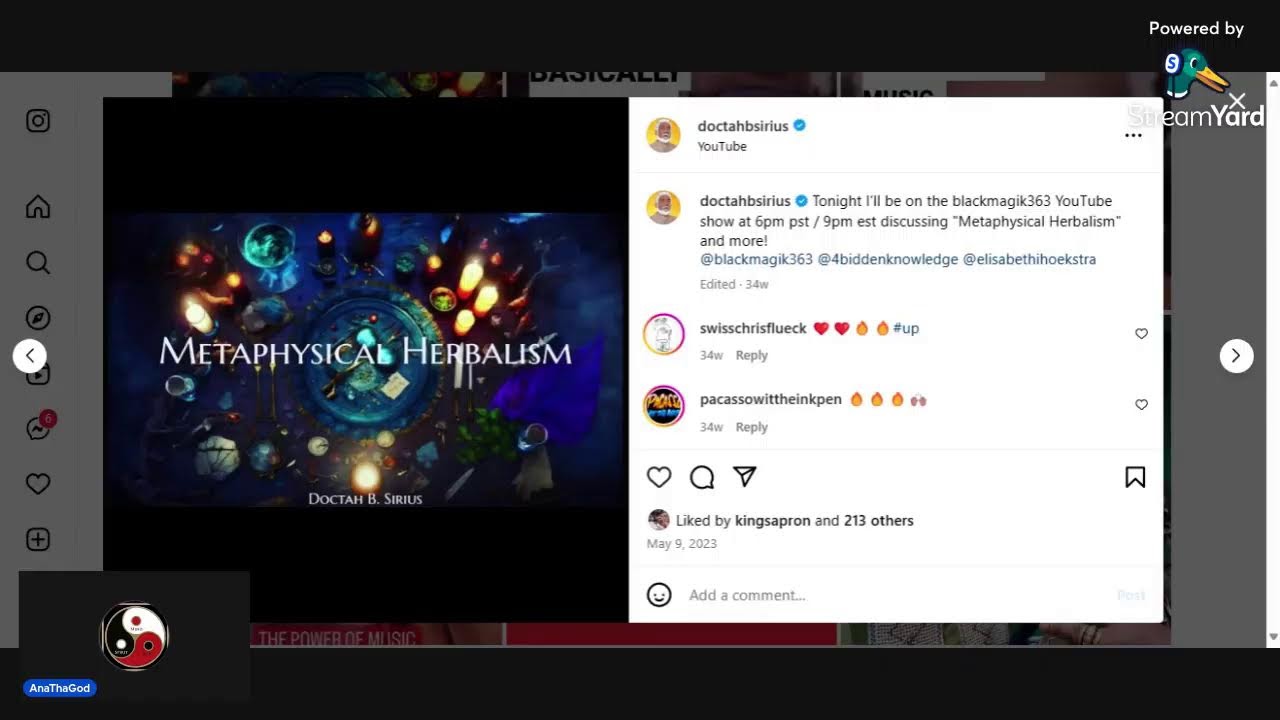This screenshot has height=720, width=1280.
Task: Save post with bookmark icon
Action: 1135,477
